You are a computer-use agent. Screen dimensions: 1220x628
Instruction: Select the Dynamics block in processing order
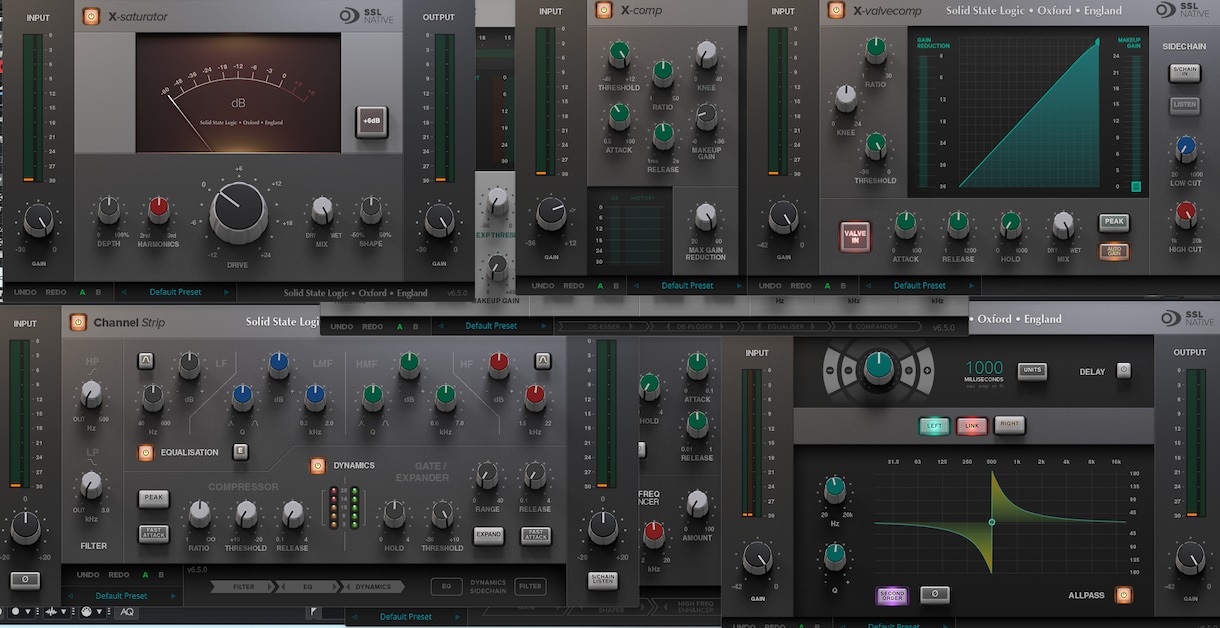(x=372, y=587)
